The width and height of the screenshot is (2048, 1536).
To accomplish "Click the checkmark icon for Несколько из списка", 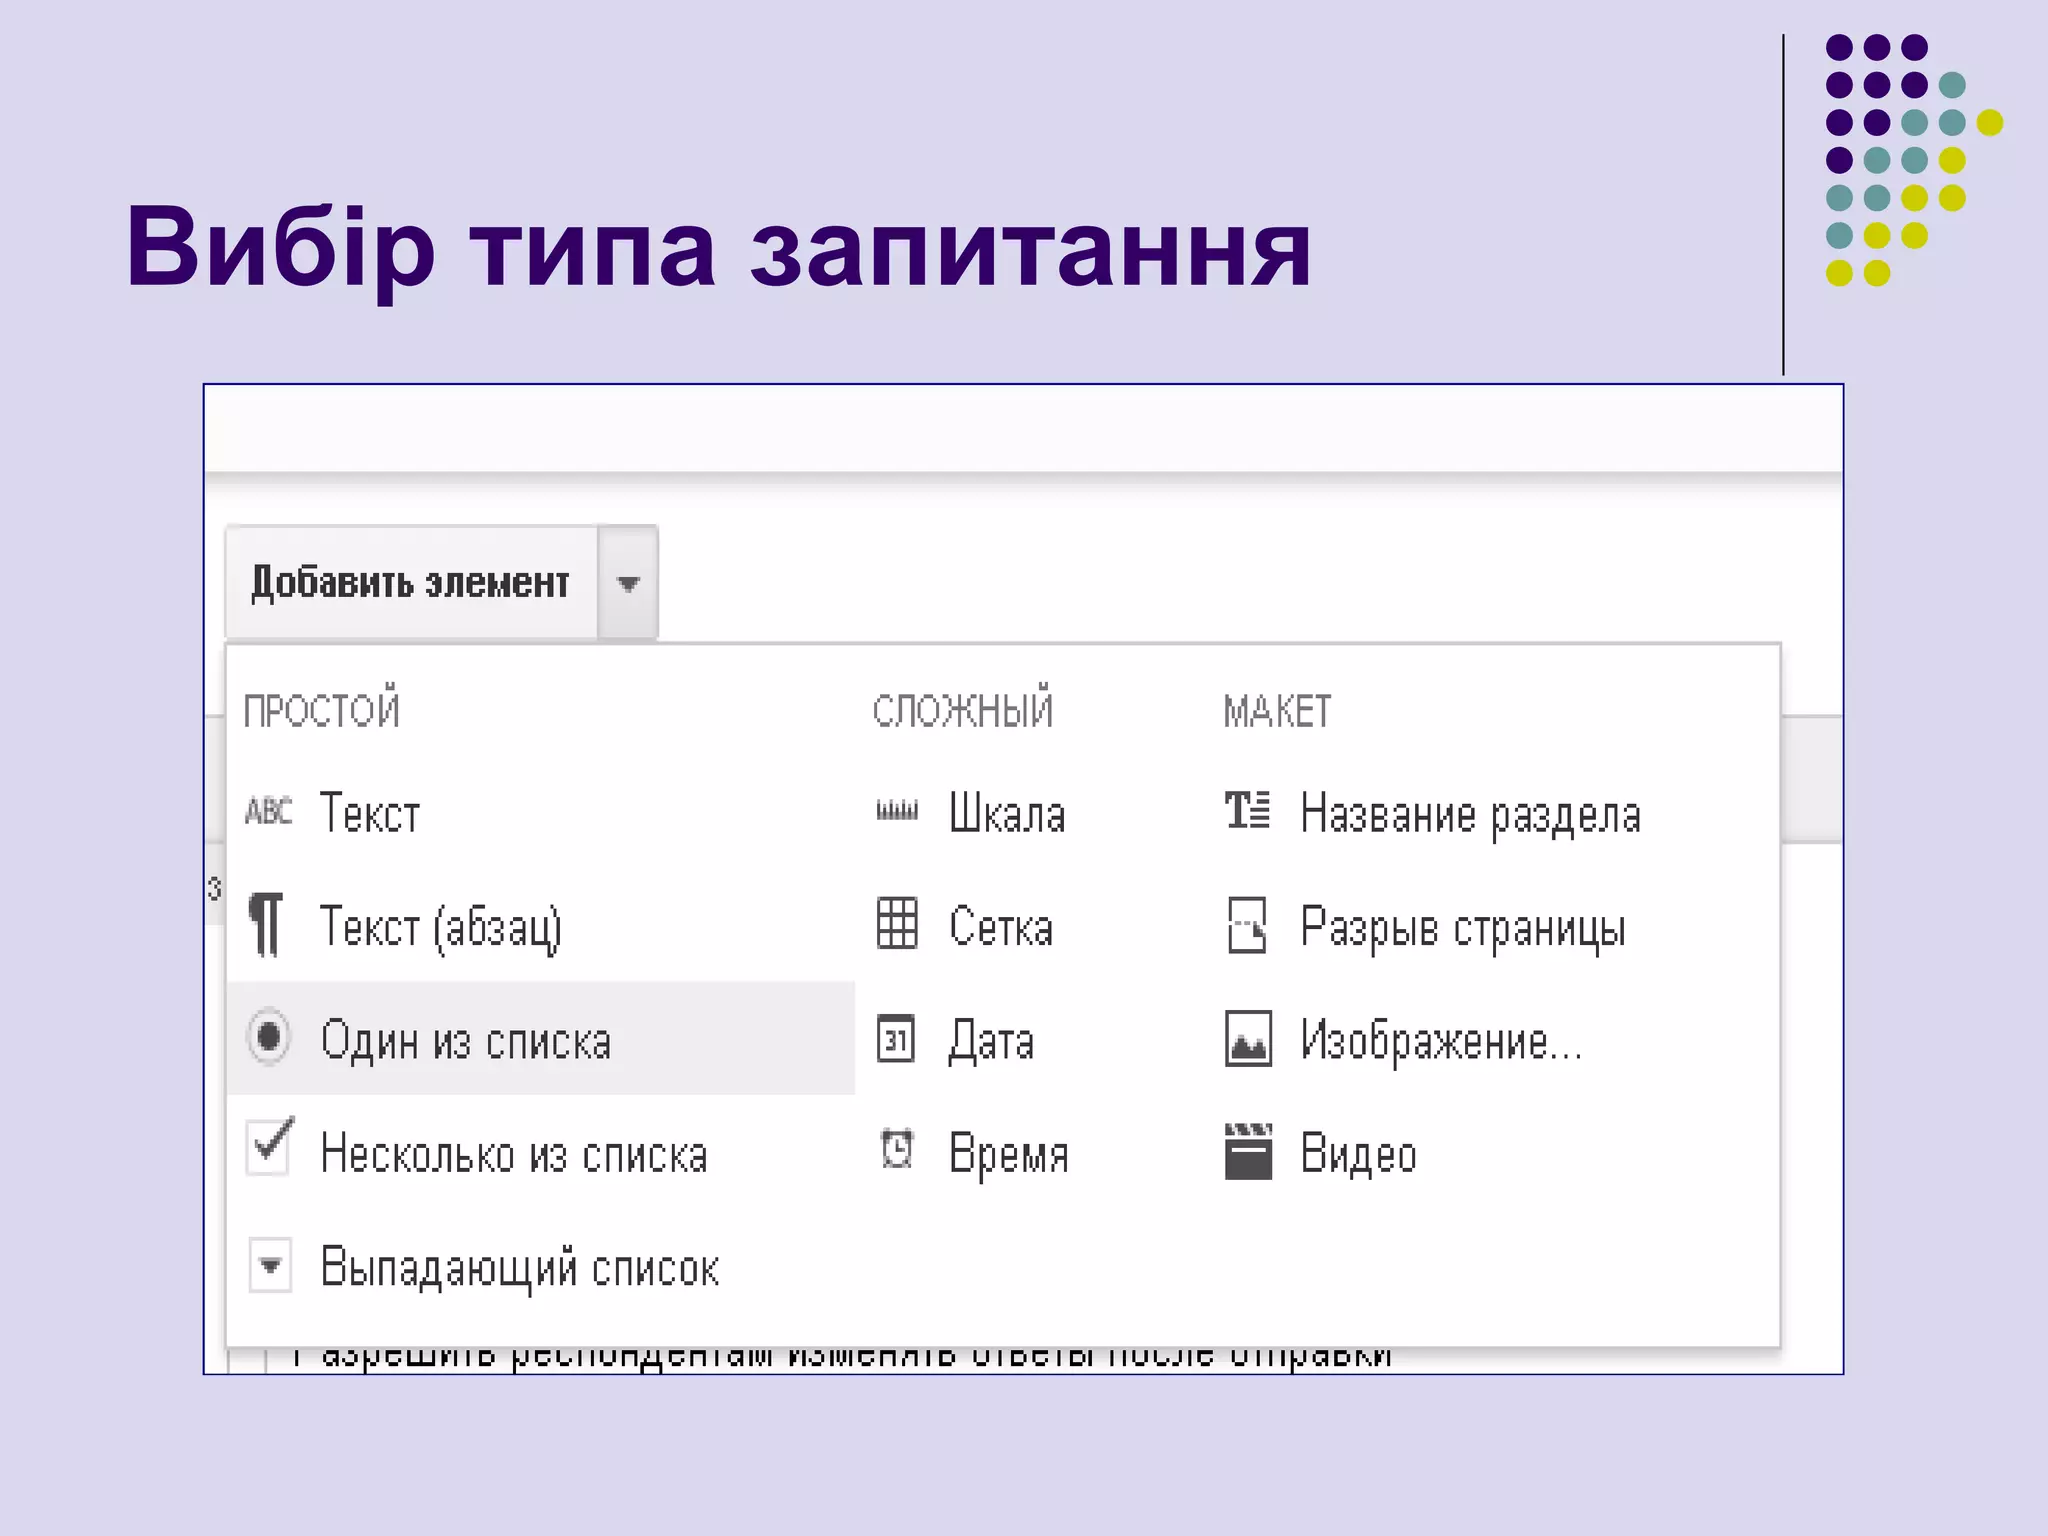I will pyautogui.click(x=270, y=1146).
